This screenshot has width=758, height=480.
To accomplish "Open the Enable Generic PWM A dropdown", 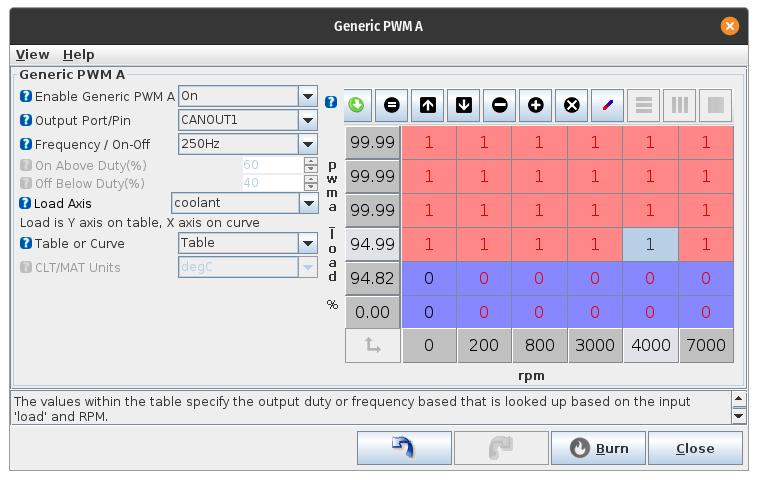I will (x=308, y=96).
